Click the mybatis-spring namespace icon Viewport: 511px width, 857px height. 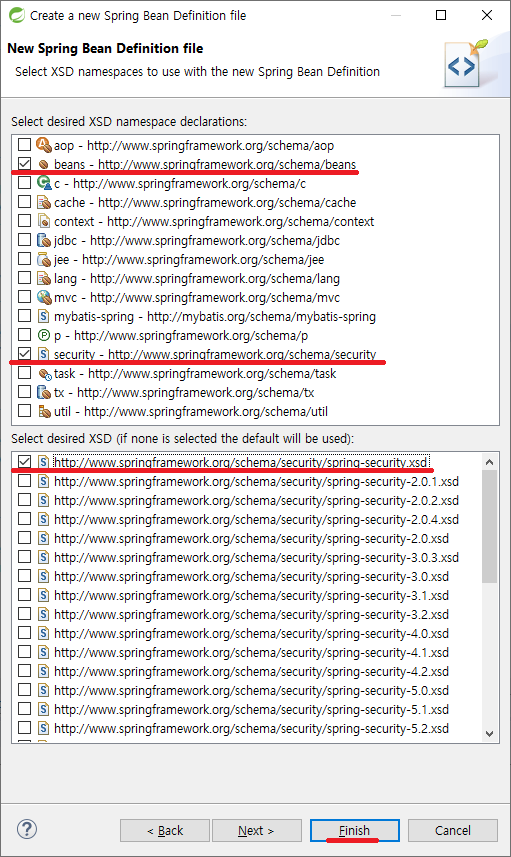pyautogui.click(x=44, y=316)
